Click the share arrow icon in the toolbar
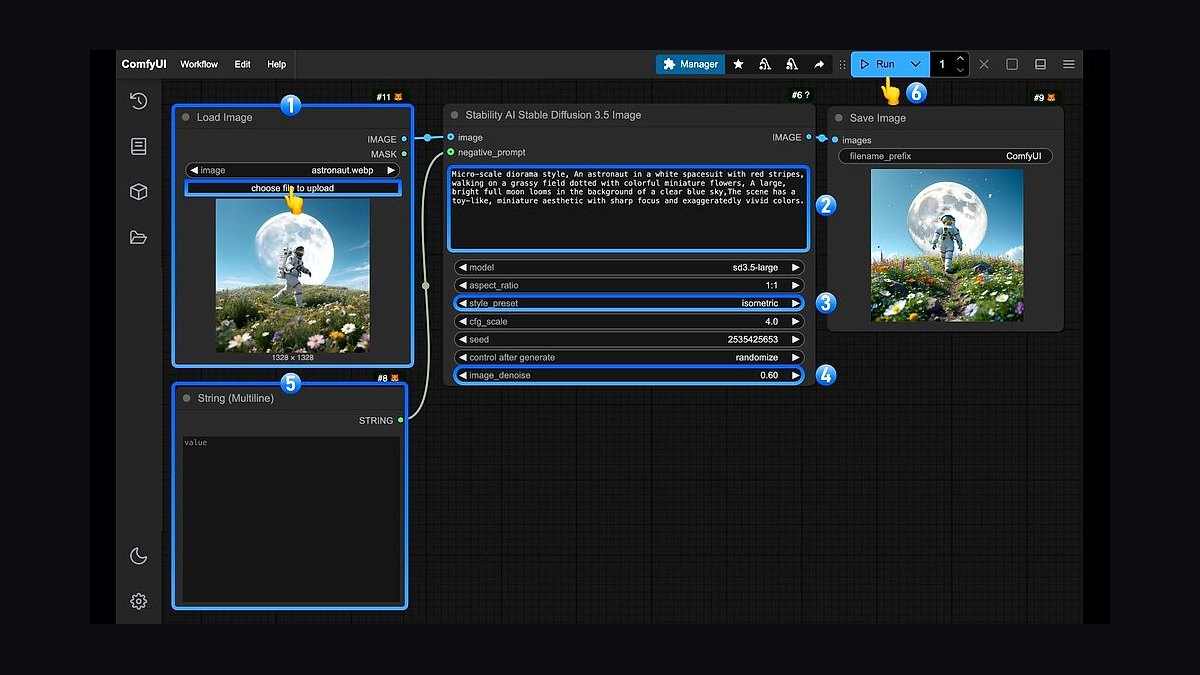The width and height of the screenshot is (1200, 675). tap(819, 64)
